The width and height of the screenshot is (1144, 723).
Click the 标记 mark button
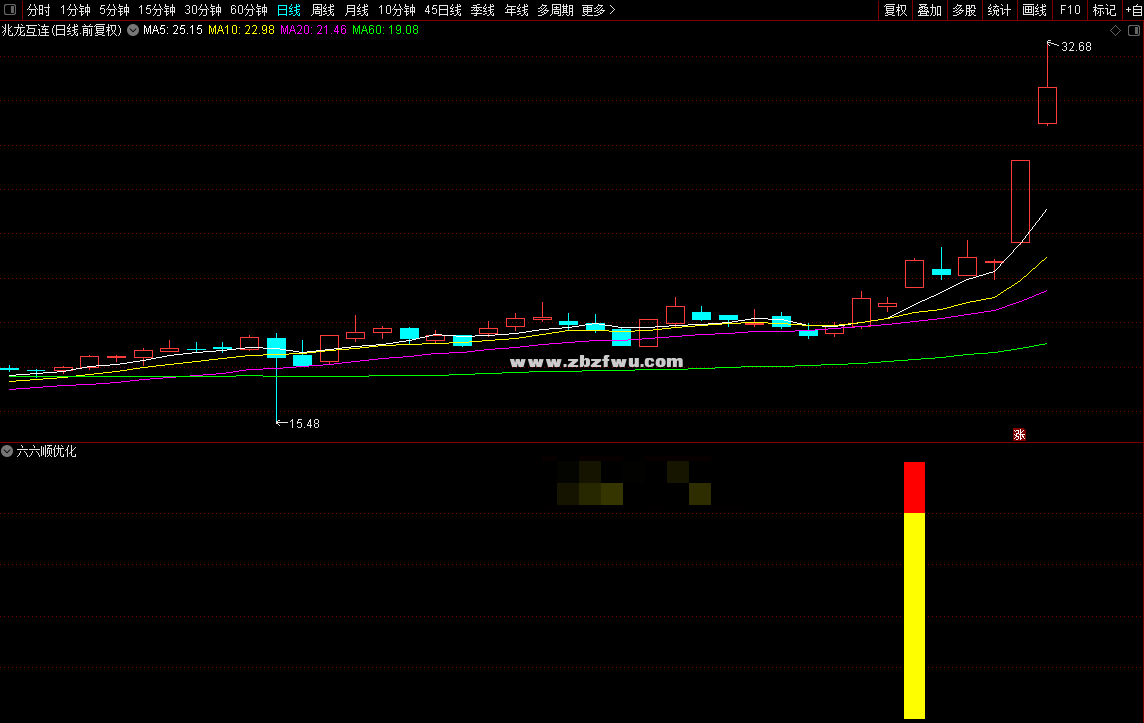[x=1104, y=10]
